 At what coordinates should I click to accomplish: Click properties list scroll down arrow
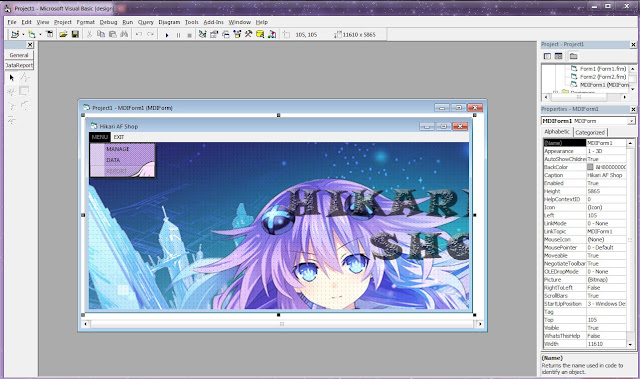point(631,344)
